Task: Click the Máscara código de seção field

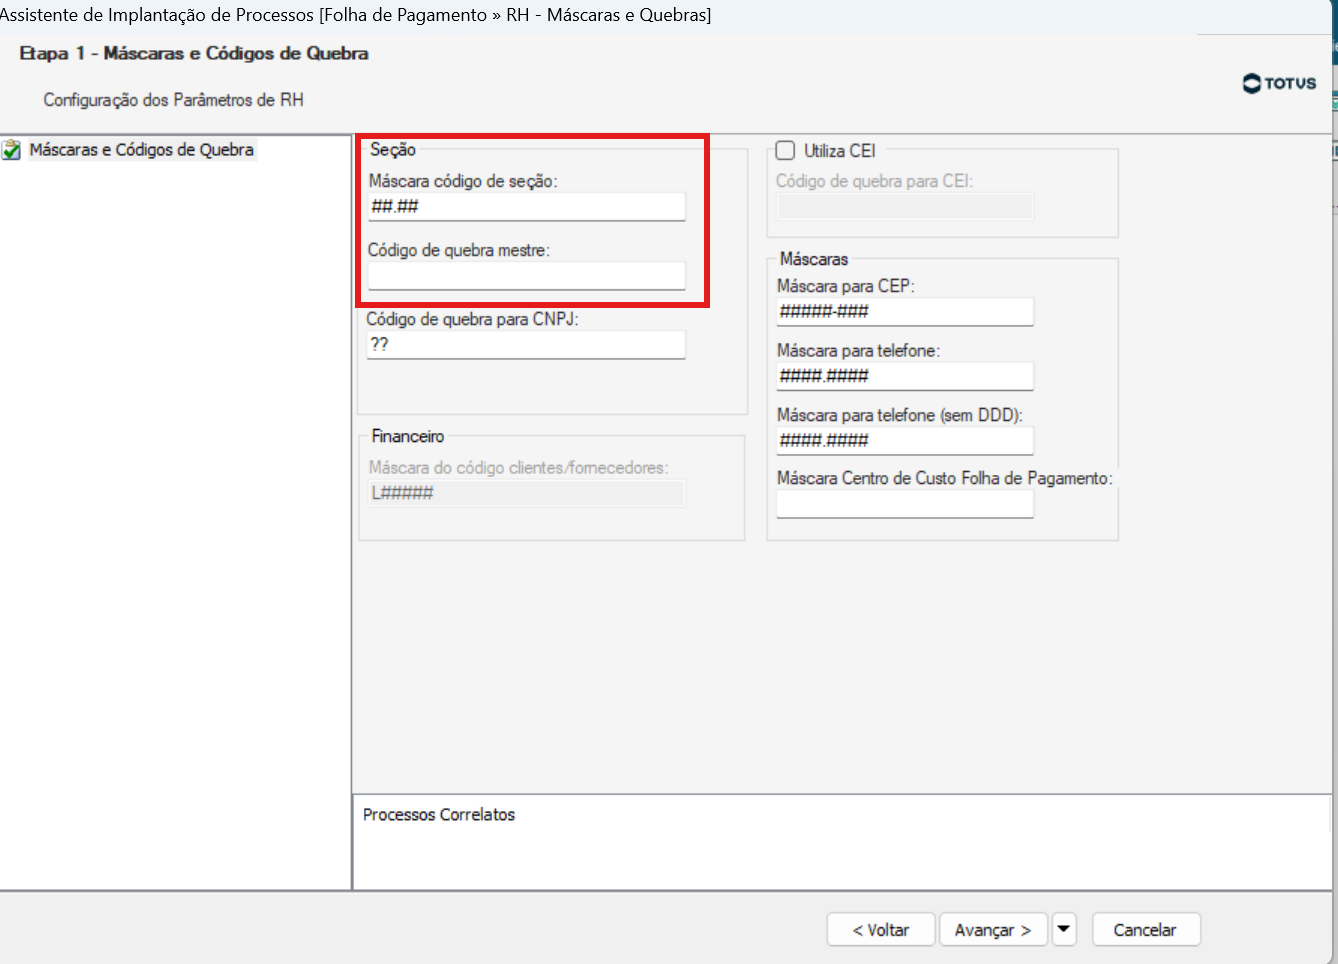Action: click(526, 207)
